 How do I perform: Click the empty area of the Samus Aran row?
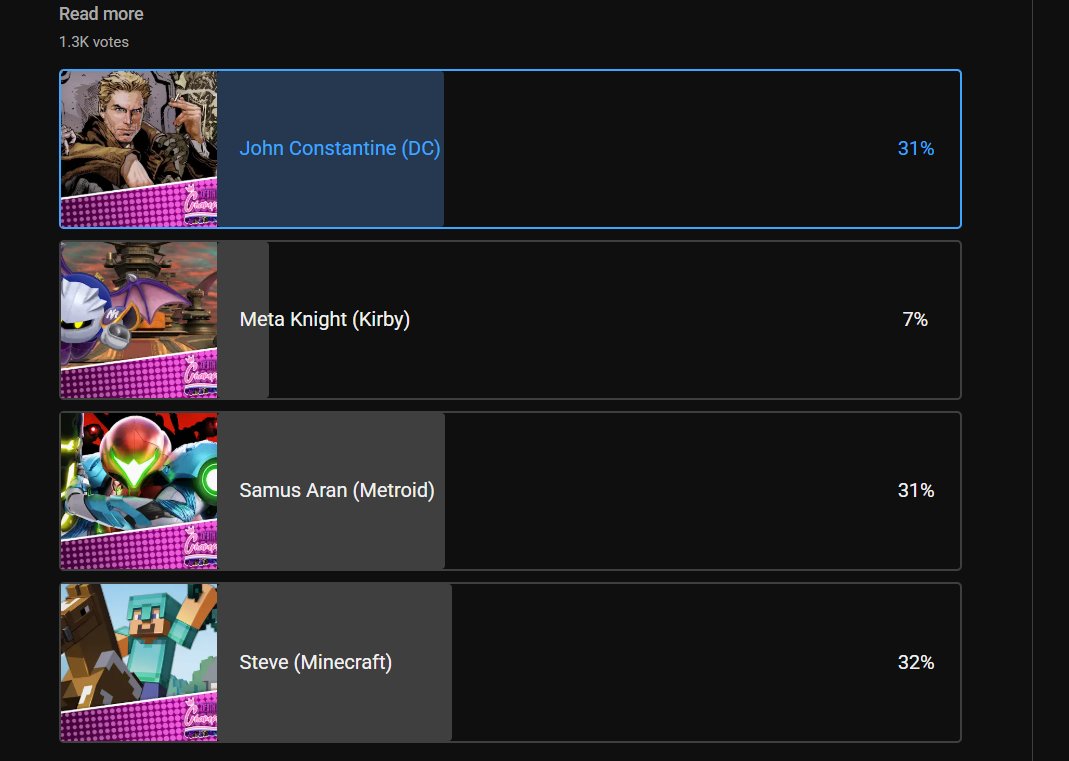(668, 491)
